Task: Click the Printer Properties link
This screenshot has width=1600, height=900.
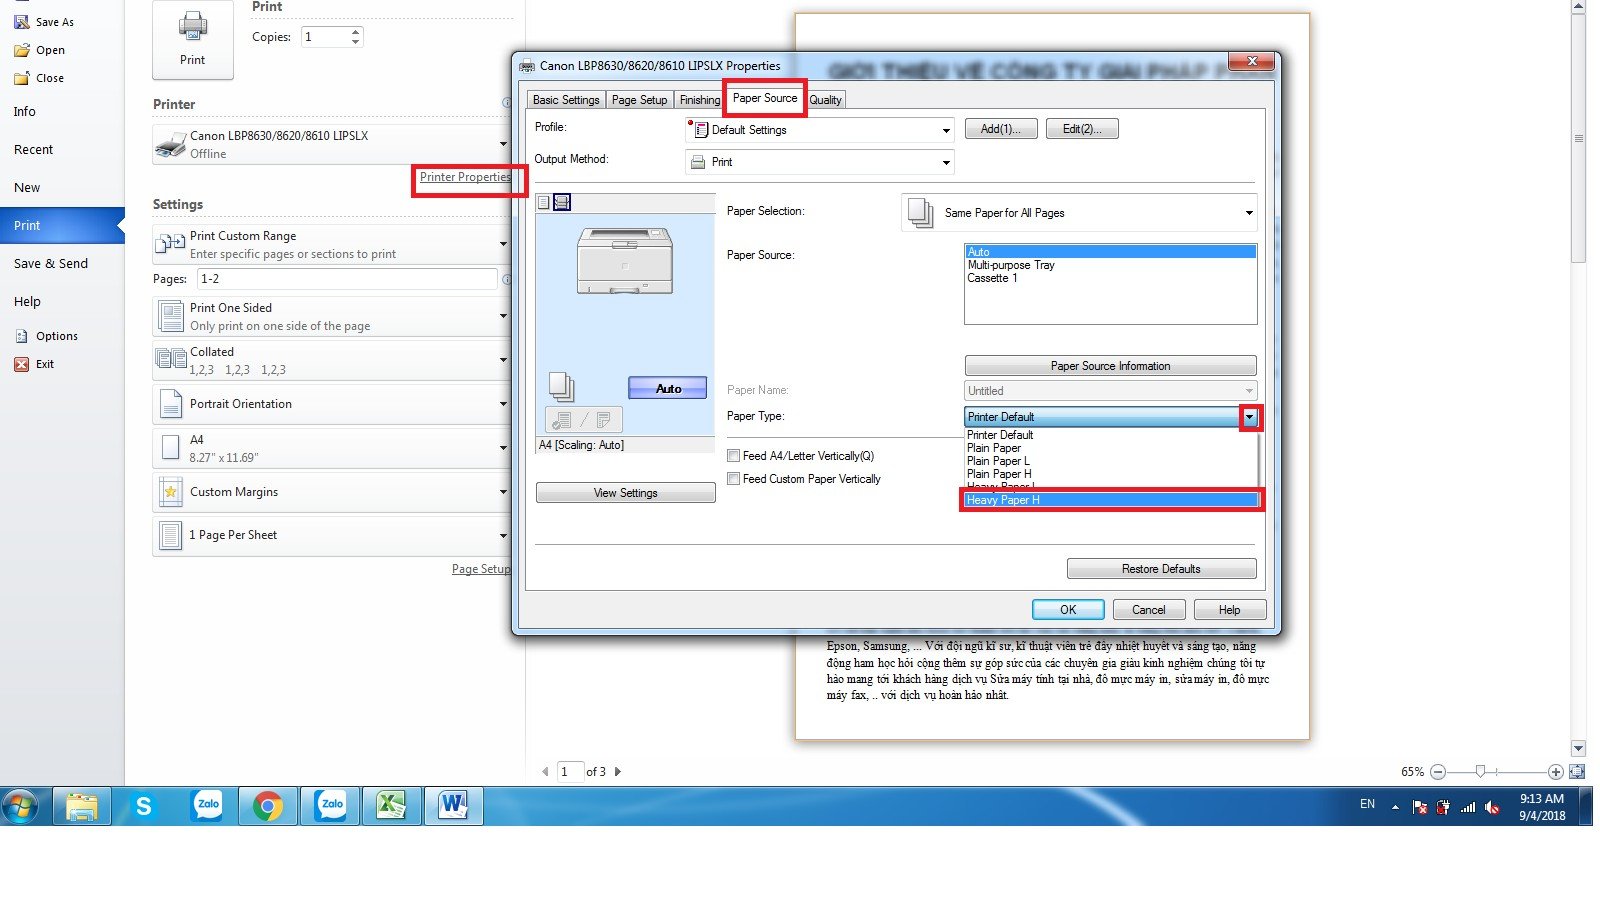Action: pyautogui.click(x=465, y=177)
